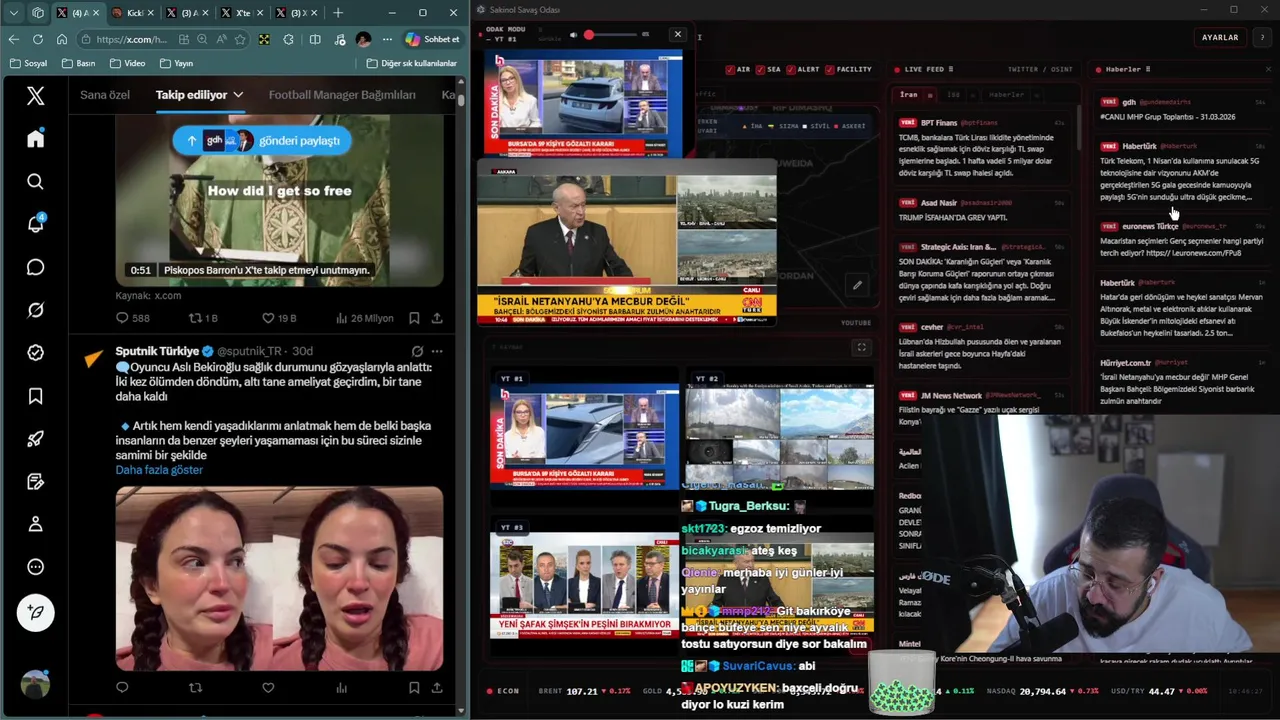This screenshot has height=720, width=1280.
Task: Switch to Football Manager Bağımlıları tab
Action: click(342, 95)
